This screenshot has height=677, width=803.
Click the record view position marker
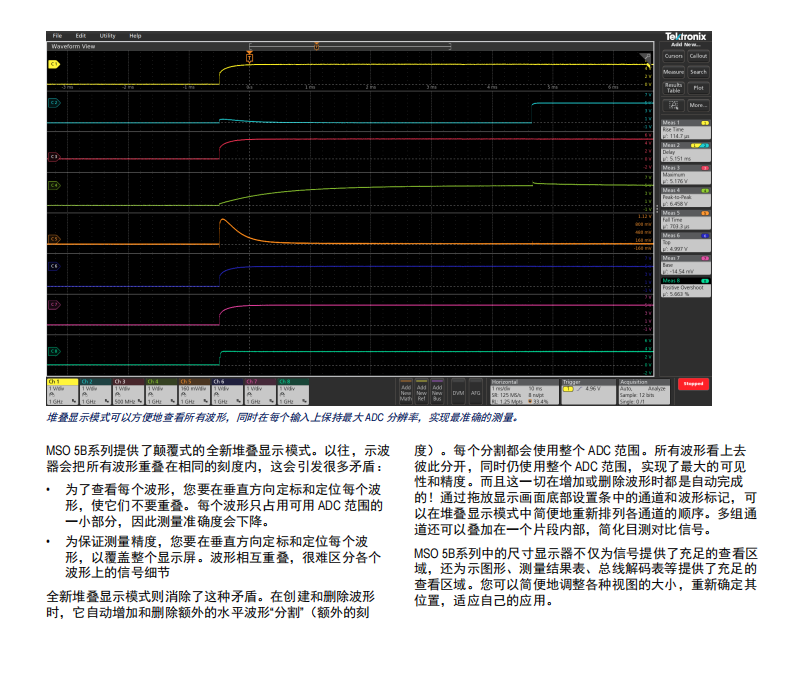tap(316, 47)
